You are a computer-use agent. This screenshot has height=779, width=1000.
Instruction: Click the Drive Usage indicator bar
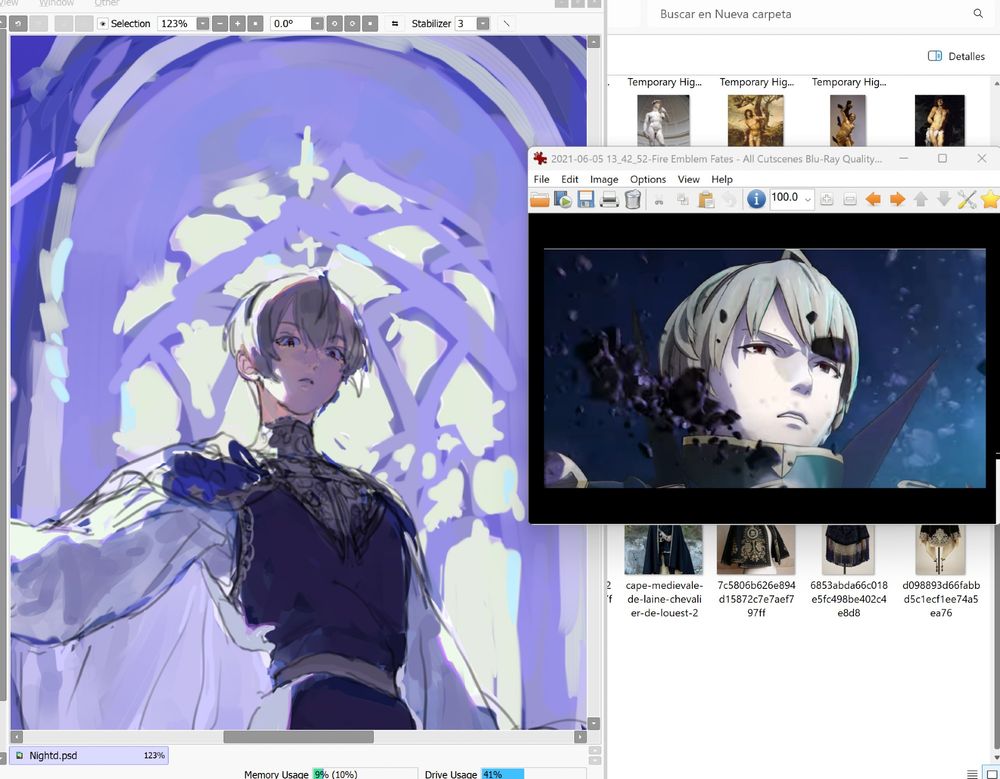533,774
